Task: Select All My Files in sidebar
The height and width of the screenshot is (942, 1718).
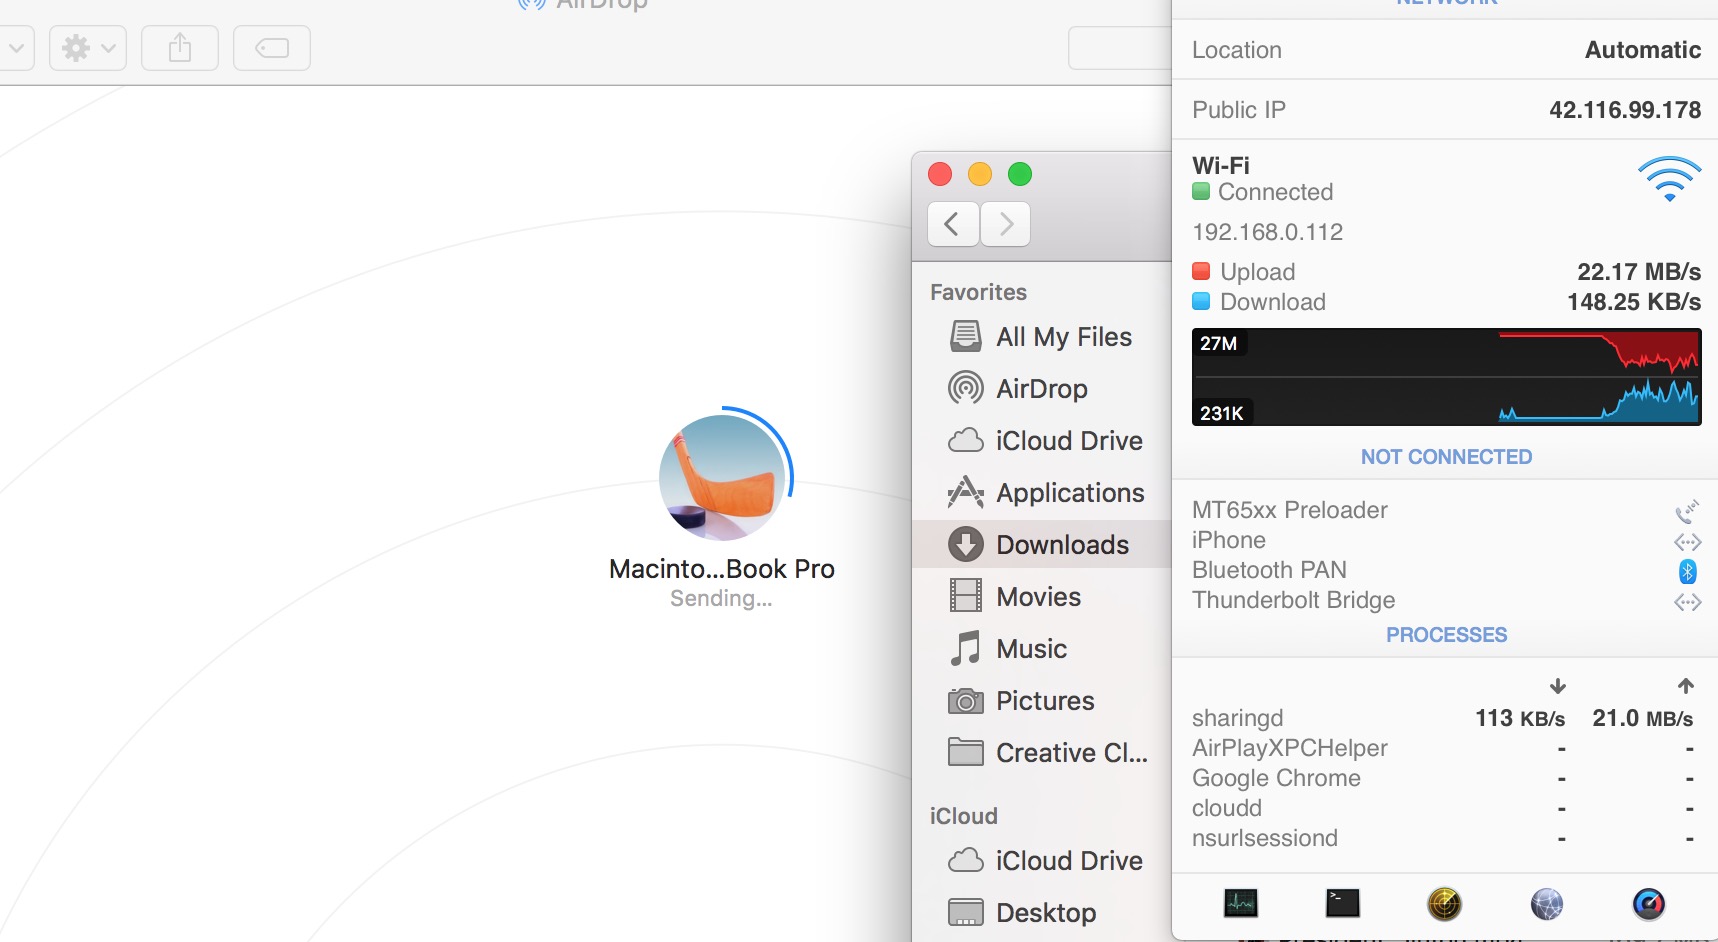Action: (1041, 337)
